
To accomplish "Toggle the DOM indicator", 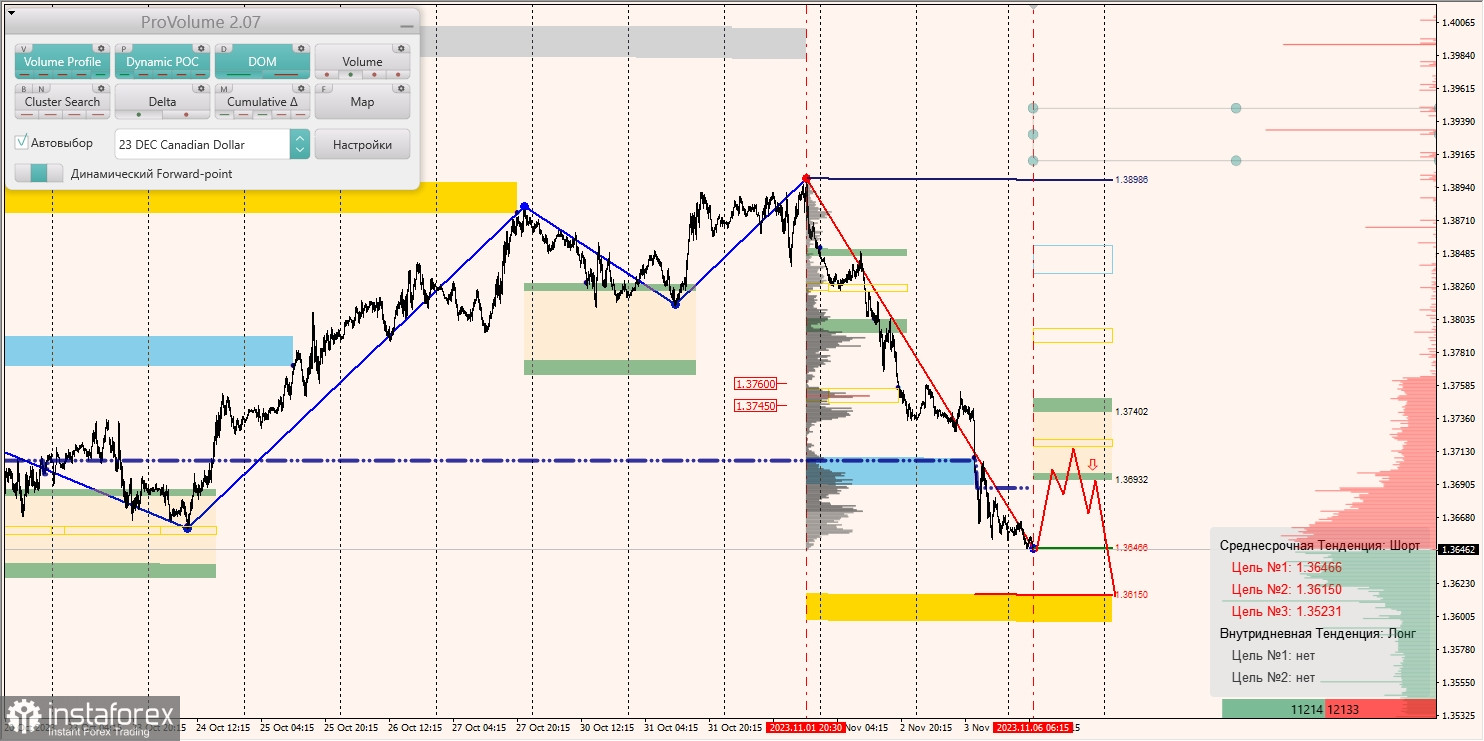I will click(x=262, y=62).
